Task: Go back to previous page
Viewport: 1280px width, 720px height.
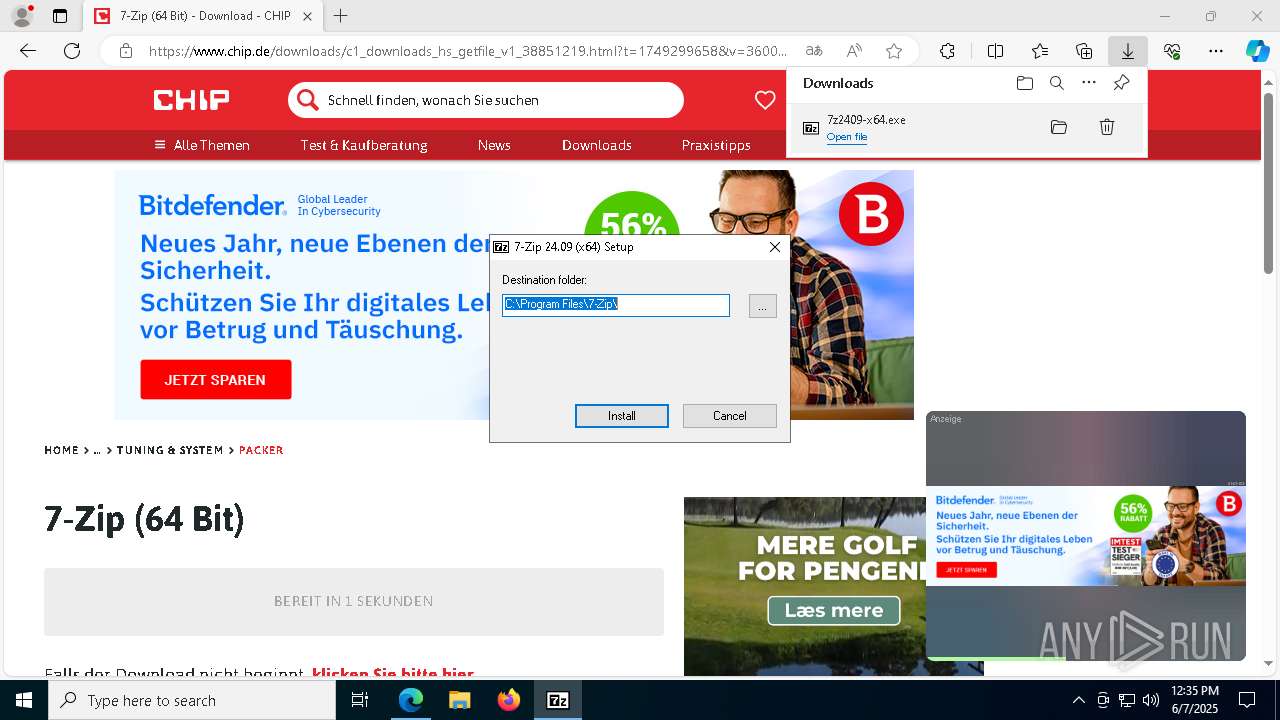Action: click(x=28, y=51)
